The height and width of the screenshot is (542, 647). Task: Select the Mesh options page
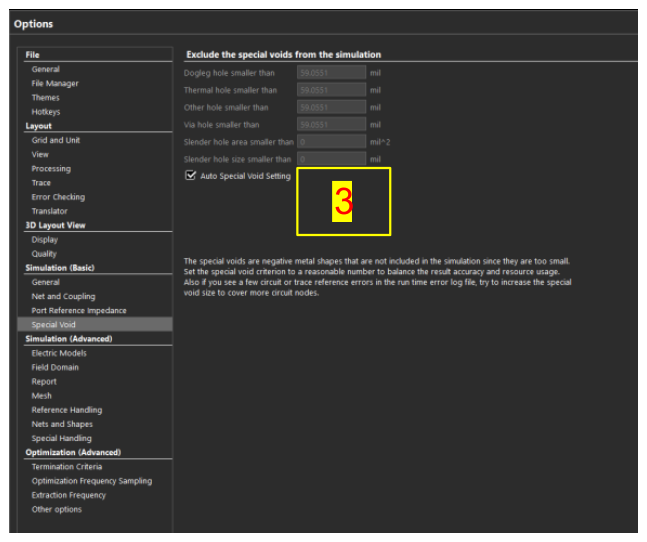click(x=42, y=396)
